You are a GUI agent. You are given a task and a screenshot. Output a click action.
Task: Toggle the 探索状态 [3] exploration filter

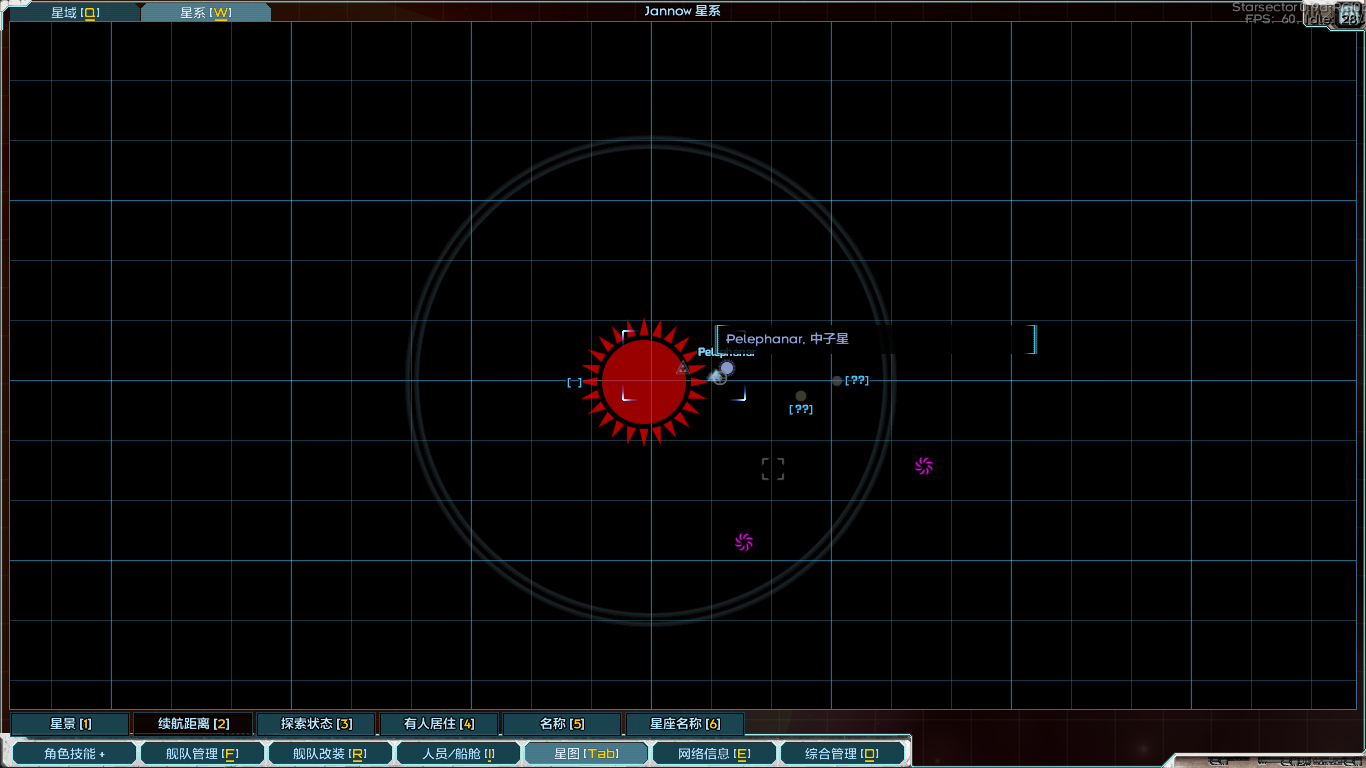pyautogui.click(x=316, y=724)
